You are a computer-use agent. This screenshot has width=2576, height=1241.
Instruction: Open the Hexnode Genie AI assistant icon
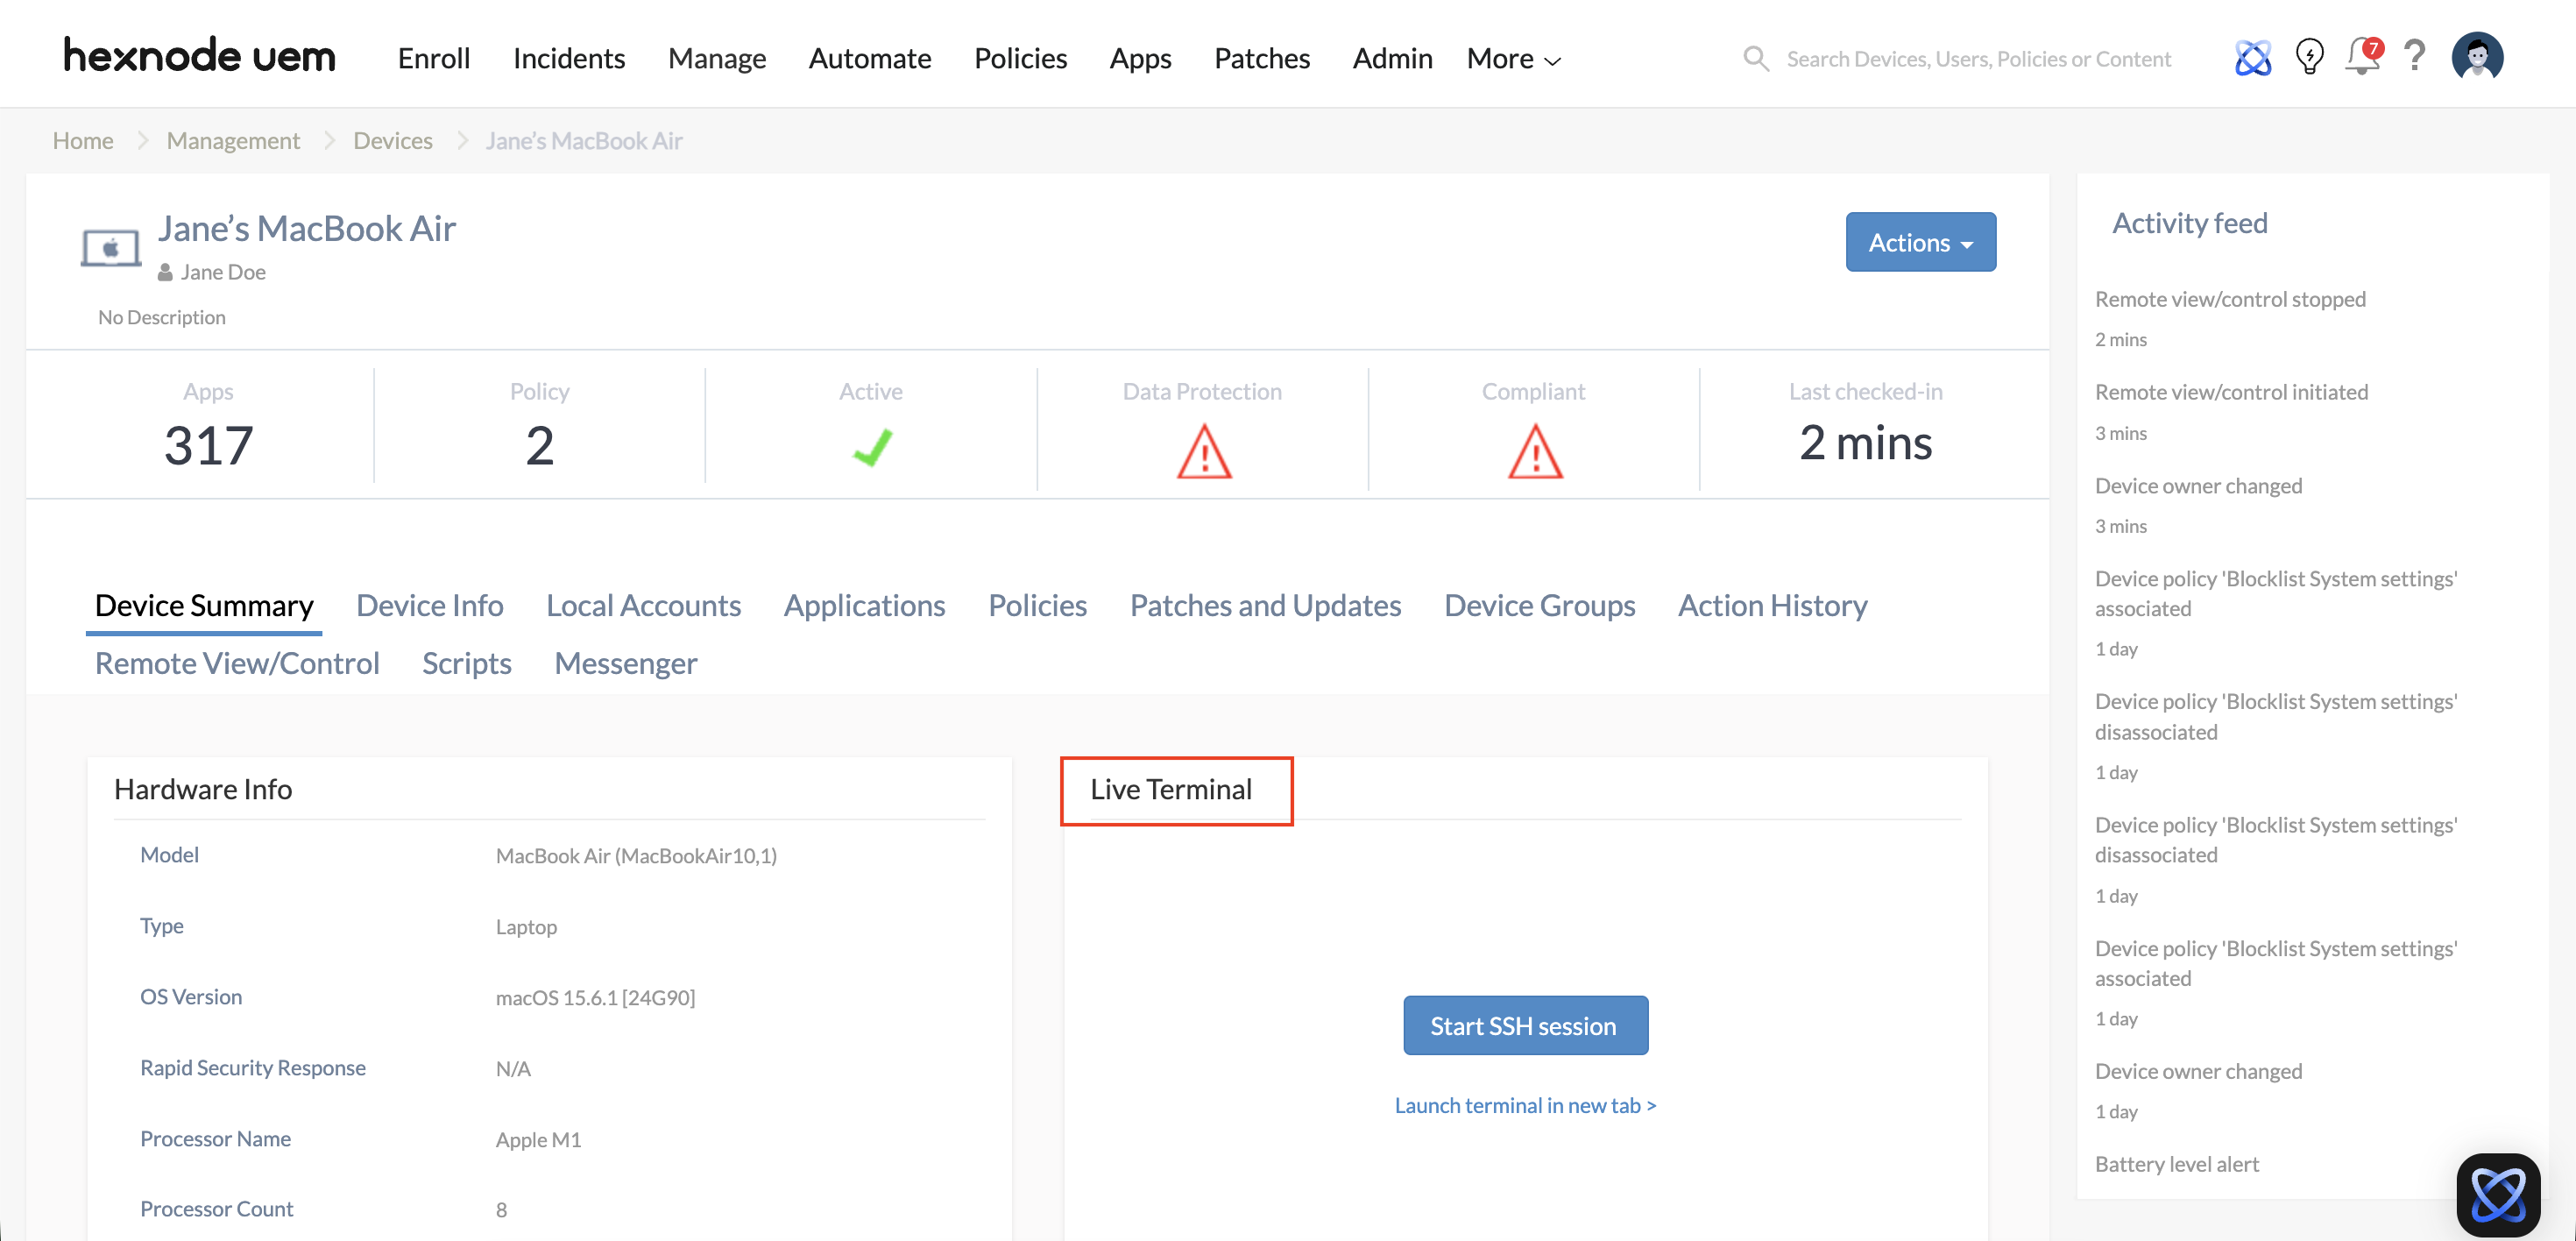[x=2253, y=57]
